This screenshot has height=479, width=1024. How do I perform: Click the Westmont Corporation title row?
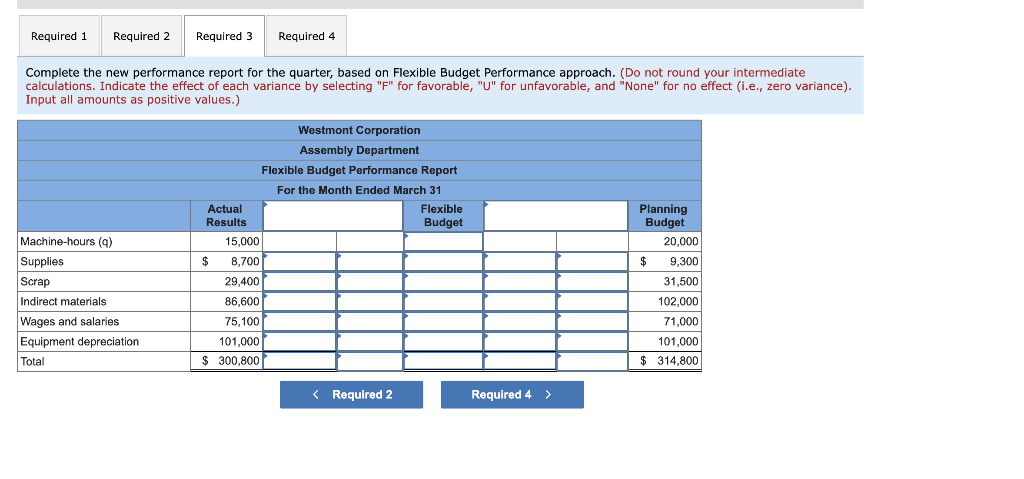(x=359, y=130)
